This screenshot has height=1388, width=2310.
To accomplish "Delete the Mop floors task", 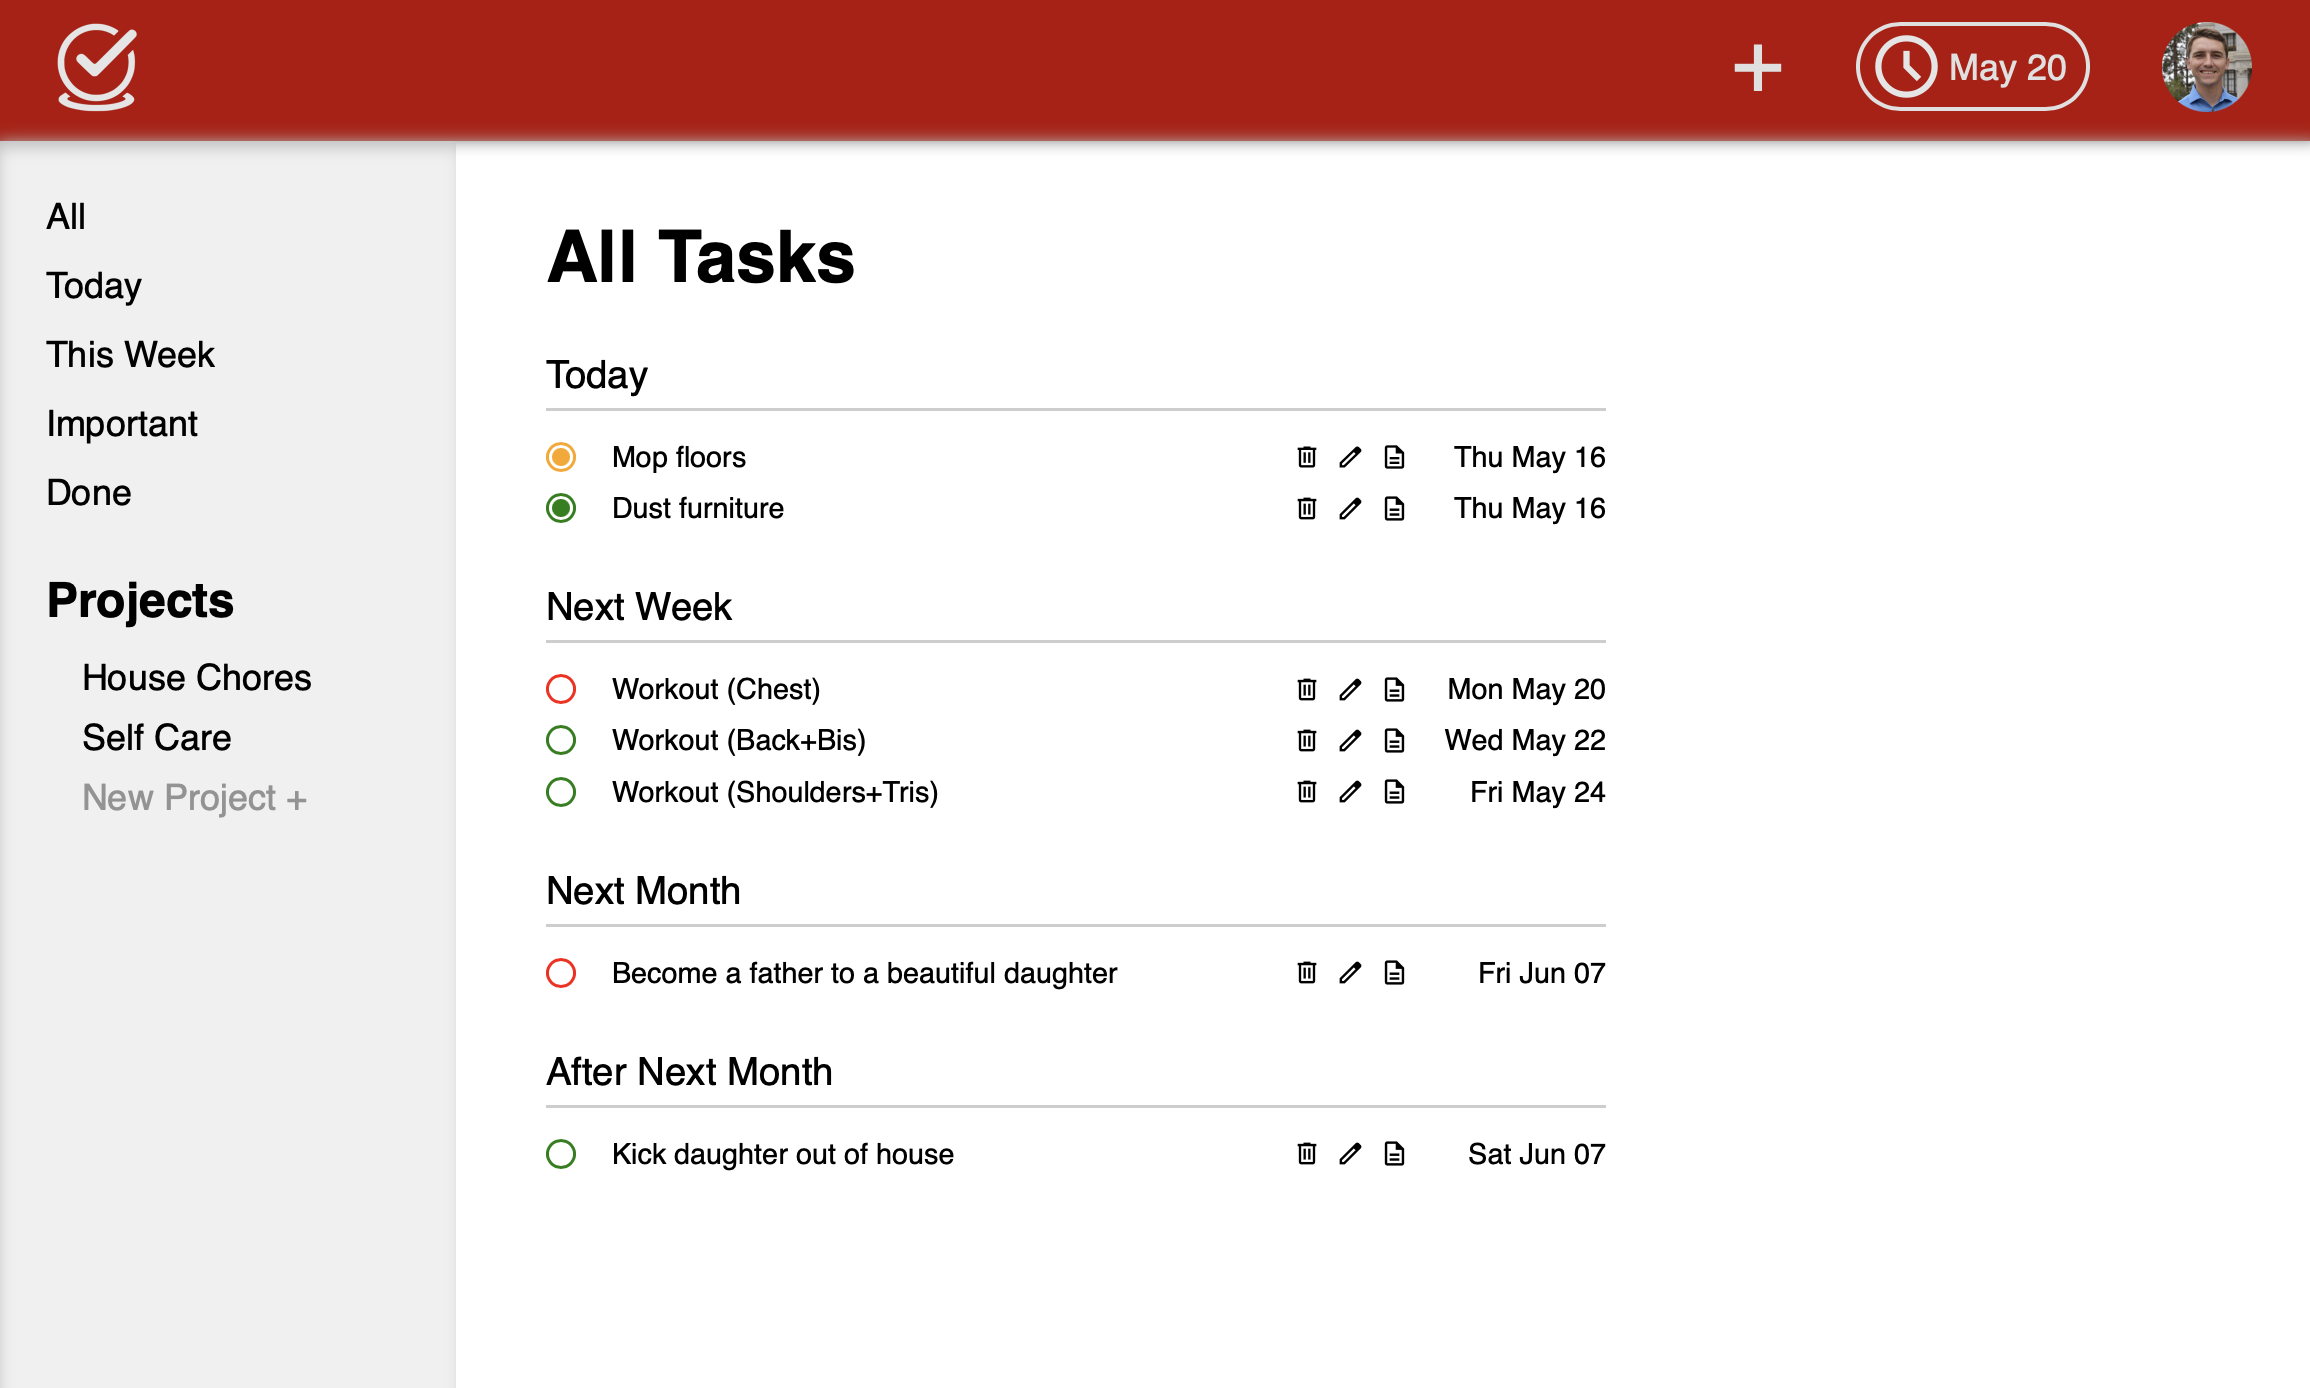I will [x=1306, y=457].
